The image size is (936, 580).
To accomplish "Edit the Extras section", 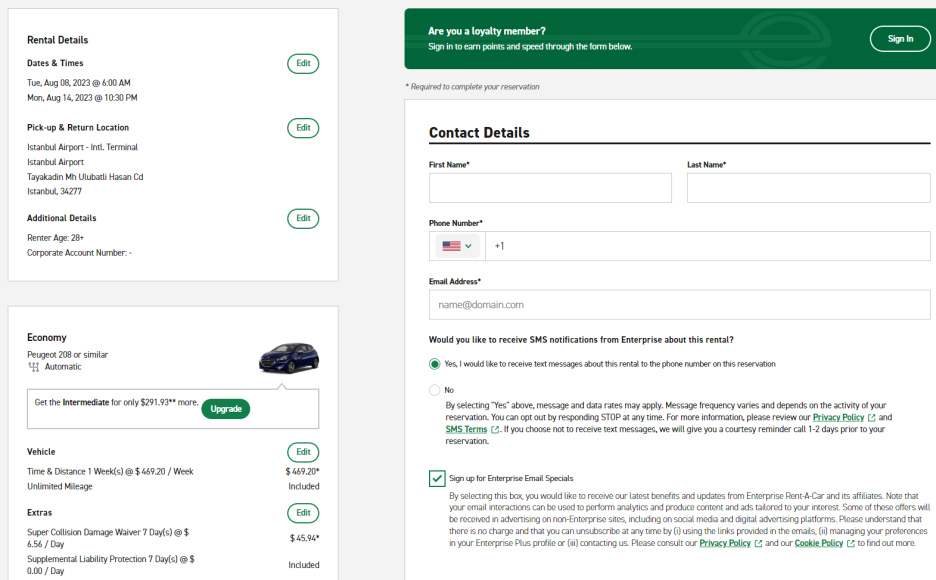I will coord(303,513).
